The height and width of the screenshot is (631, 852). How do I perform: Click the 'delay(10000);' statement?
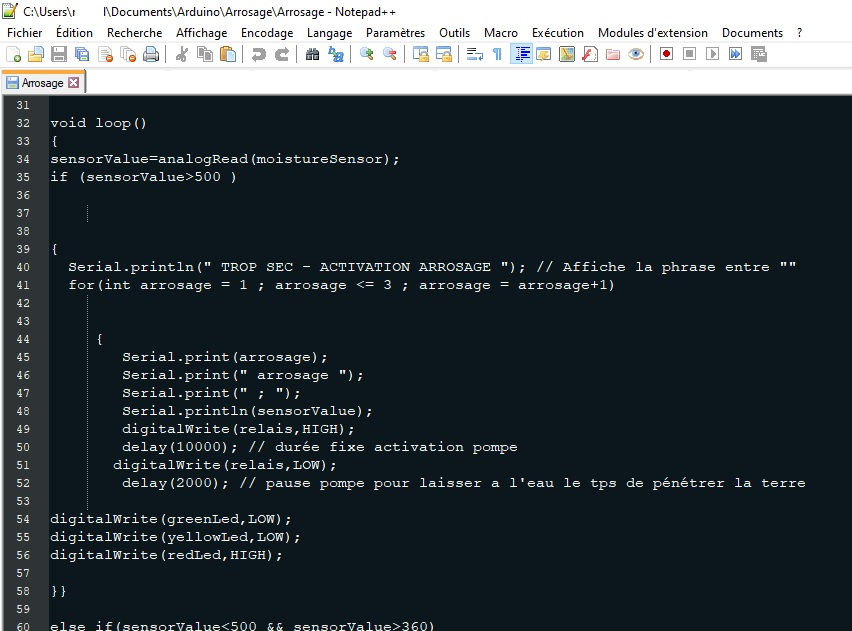click(x=180, y=447)
